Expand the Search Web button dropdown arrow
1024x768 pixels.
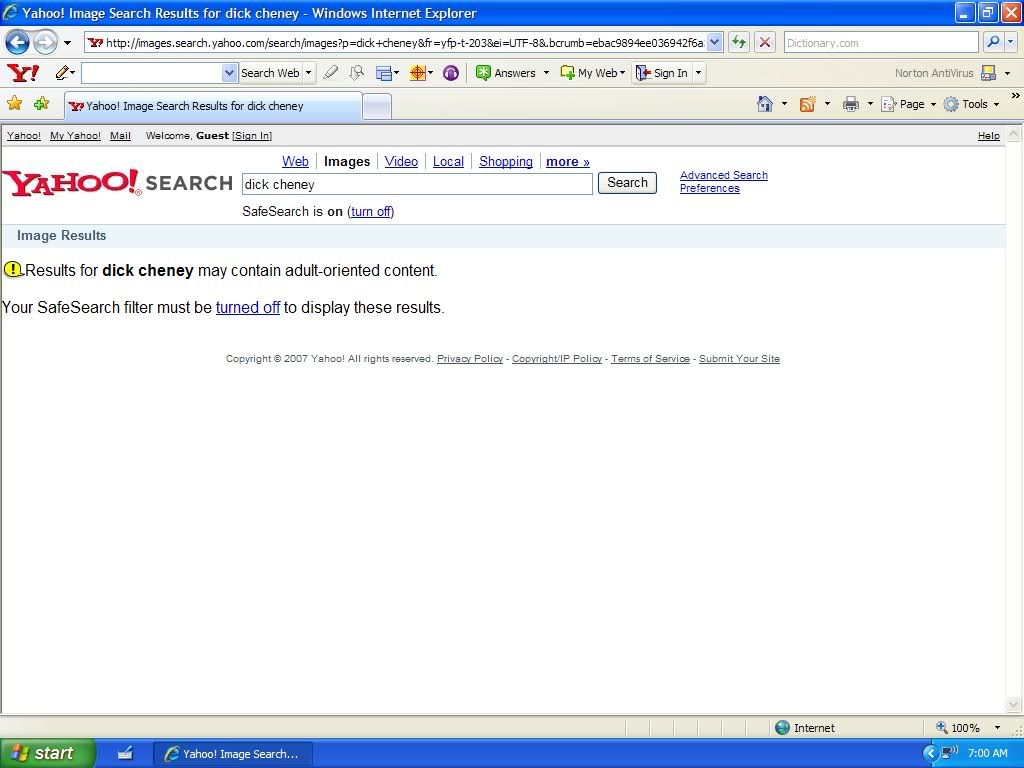pyautogui.click(x=308, y=72)
